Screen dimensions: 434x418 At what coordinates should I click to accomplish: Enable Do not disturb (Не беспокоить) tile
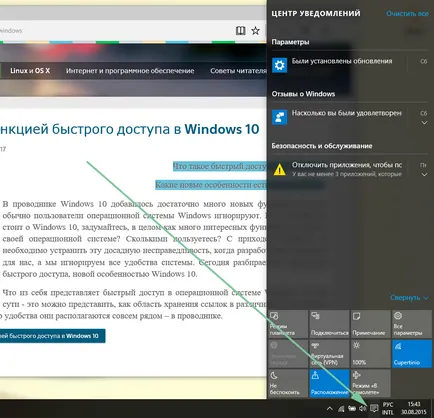click(288, 383)
